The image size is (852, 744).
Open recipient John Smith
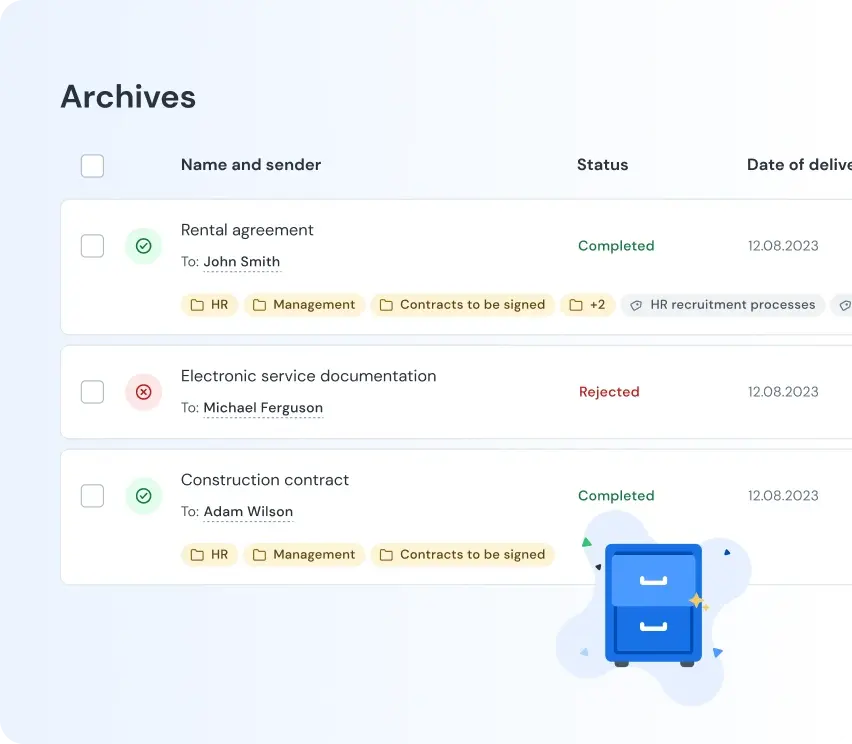coord(242,261)
